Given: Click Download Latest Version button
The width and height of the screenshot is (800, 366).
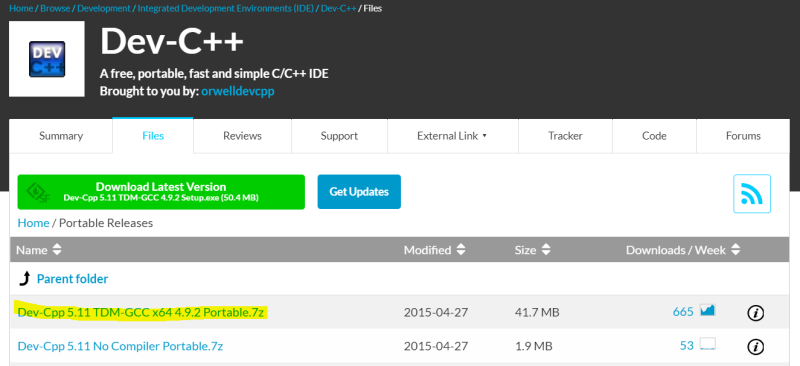Looking at the screenshot, I should 161,192.
